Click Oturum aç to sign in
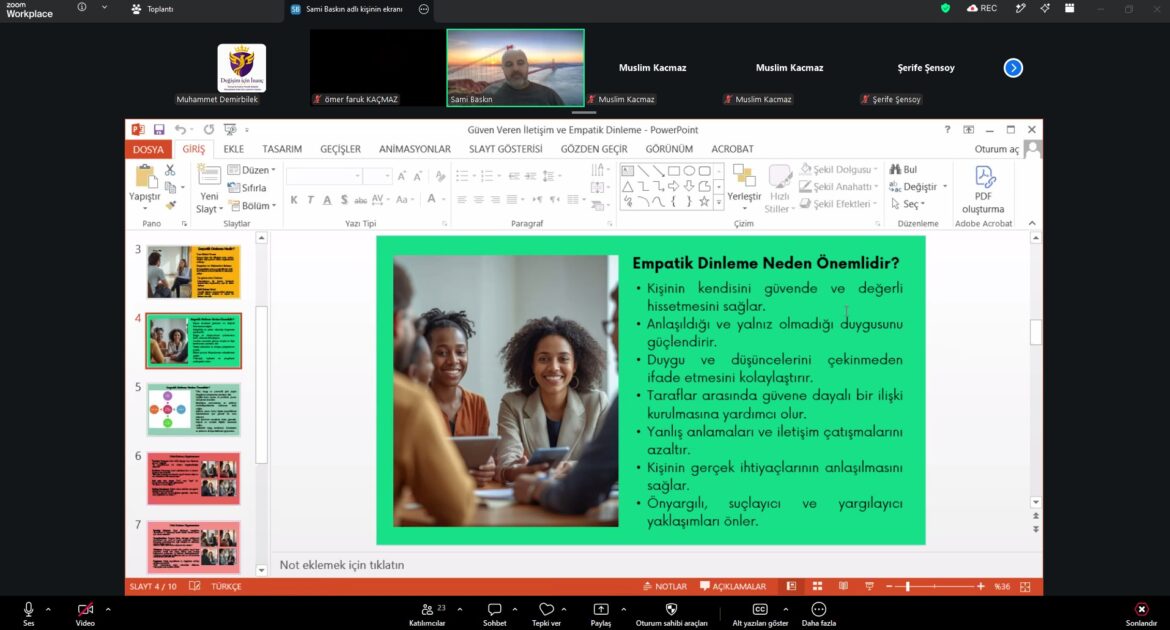The image size is (1170, 630). pos(996,149)
